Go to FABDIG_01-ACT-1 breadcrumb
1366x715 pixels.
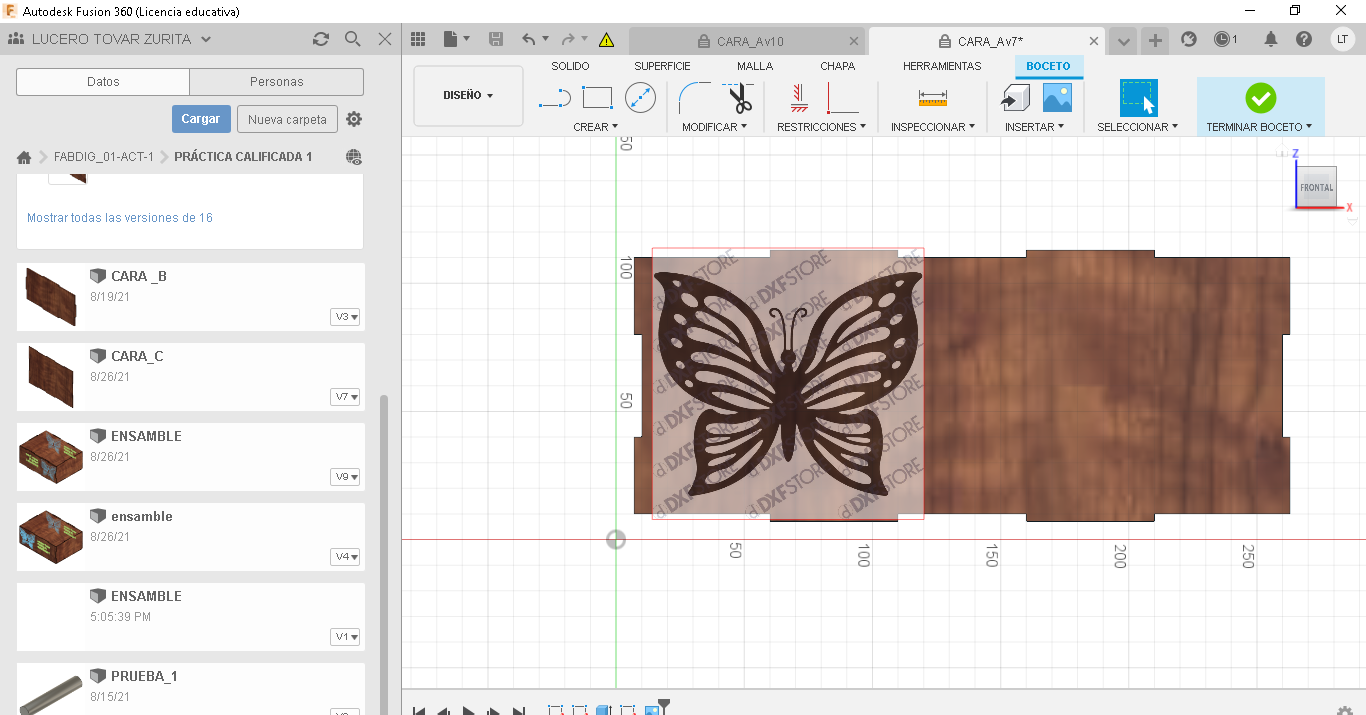(104, 157)
